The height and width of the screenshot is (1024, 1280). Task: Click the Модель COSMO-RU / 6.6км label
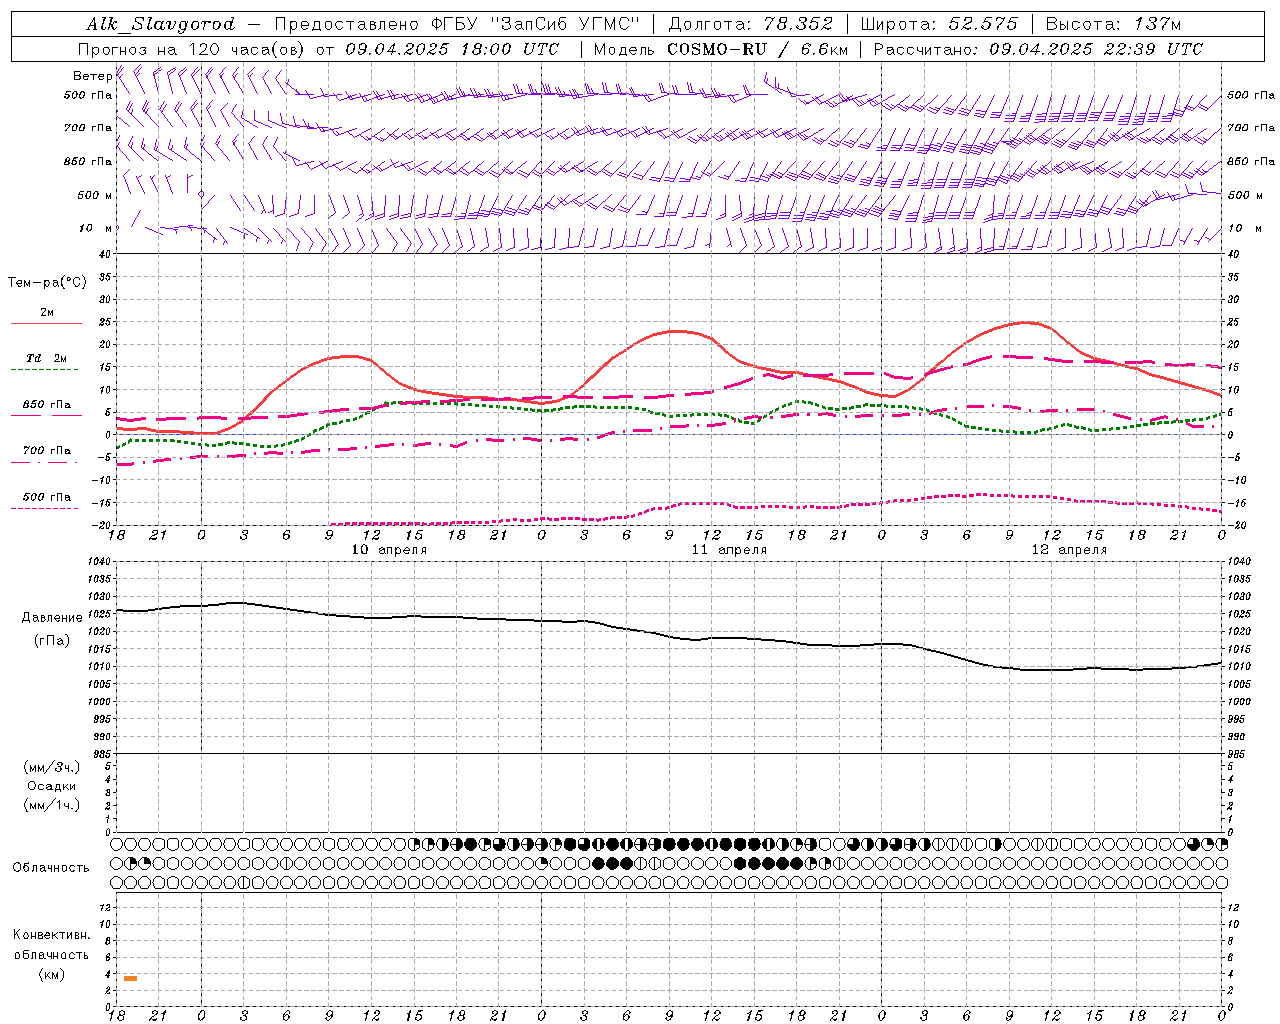pos(720,49)
